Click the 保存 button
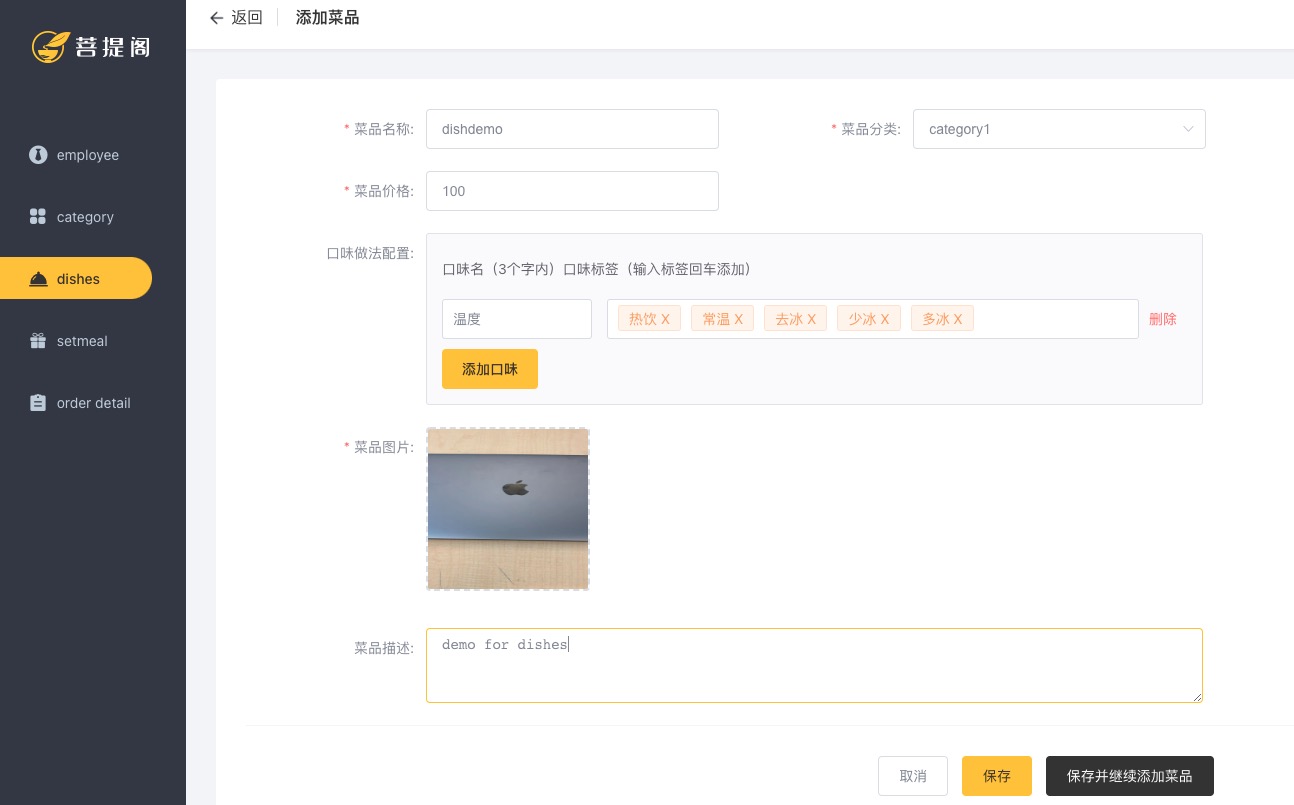The height and width of the screenshot is (805, 1294). pos(997,776)
